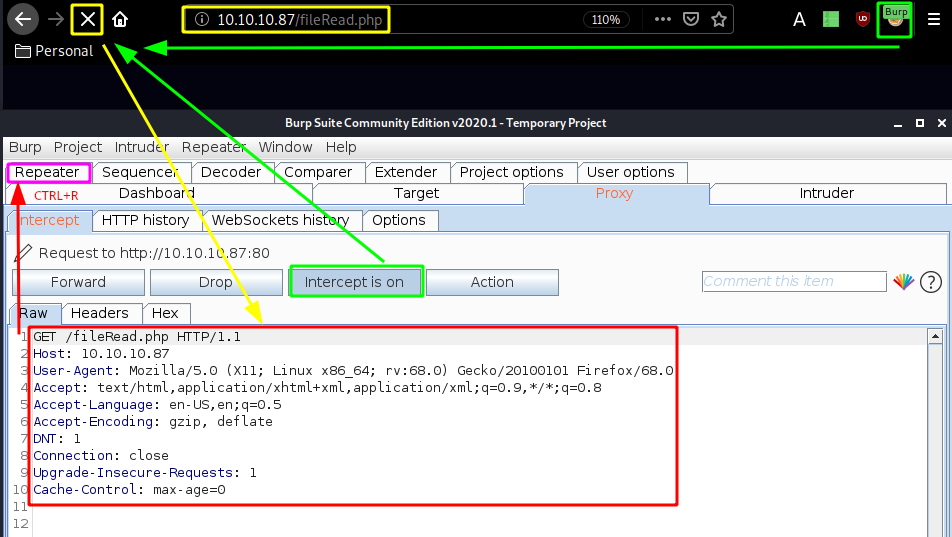Image resolution: width=952 pixels, height=537 pixels.
Task: Click the Comment this item field
Action: 794,282
